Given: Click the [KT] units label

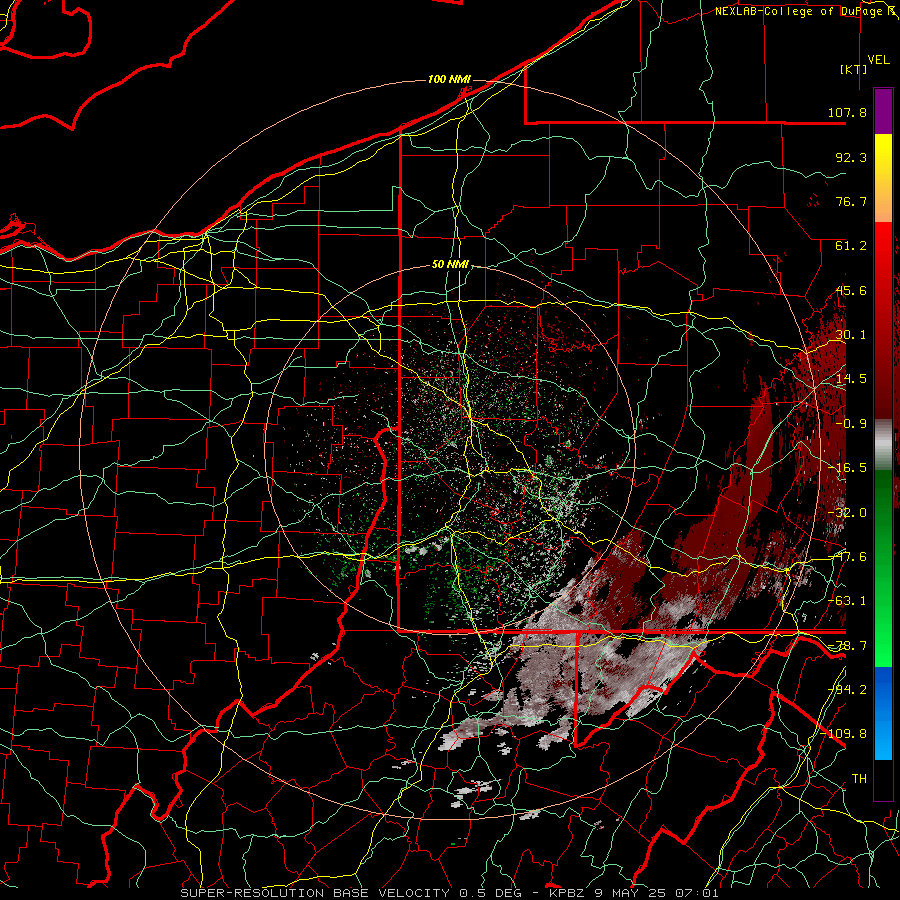Looking at the screenshot, I should tap(854, 69).
